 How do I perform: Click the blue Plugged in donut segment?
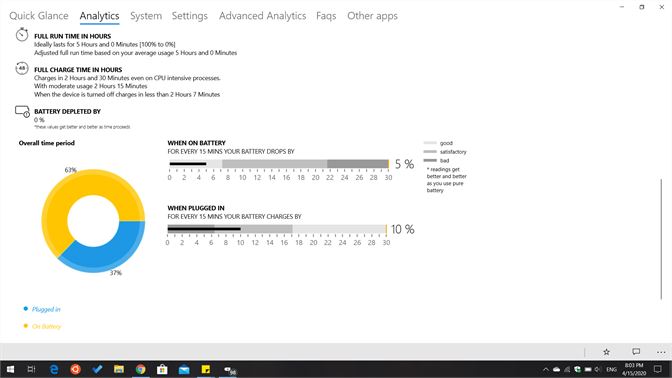pos(112,249)
